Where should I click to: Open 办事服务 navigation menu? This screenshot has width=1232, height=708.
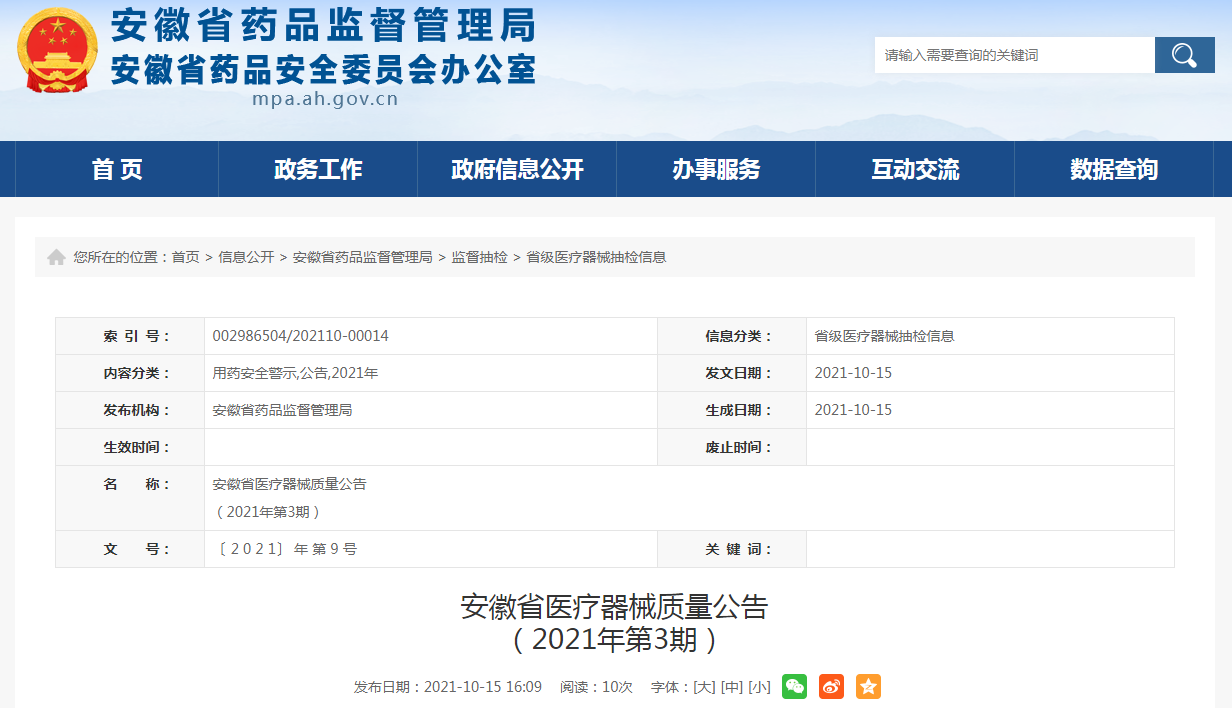coord(716,169)
